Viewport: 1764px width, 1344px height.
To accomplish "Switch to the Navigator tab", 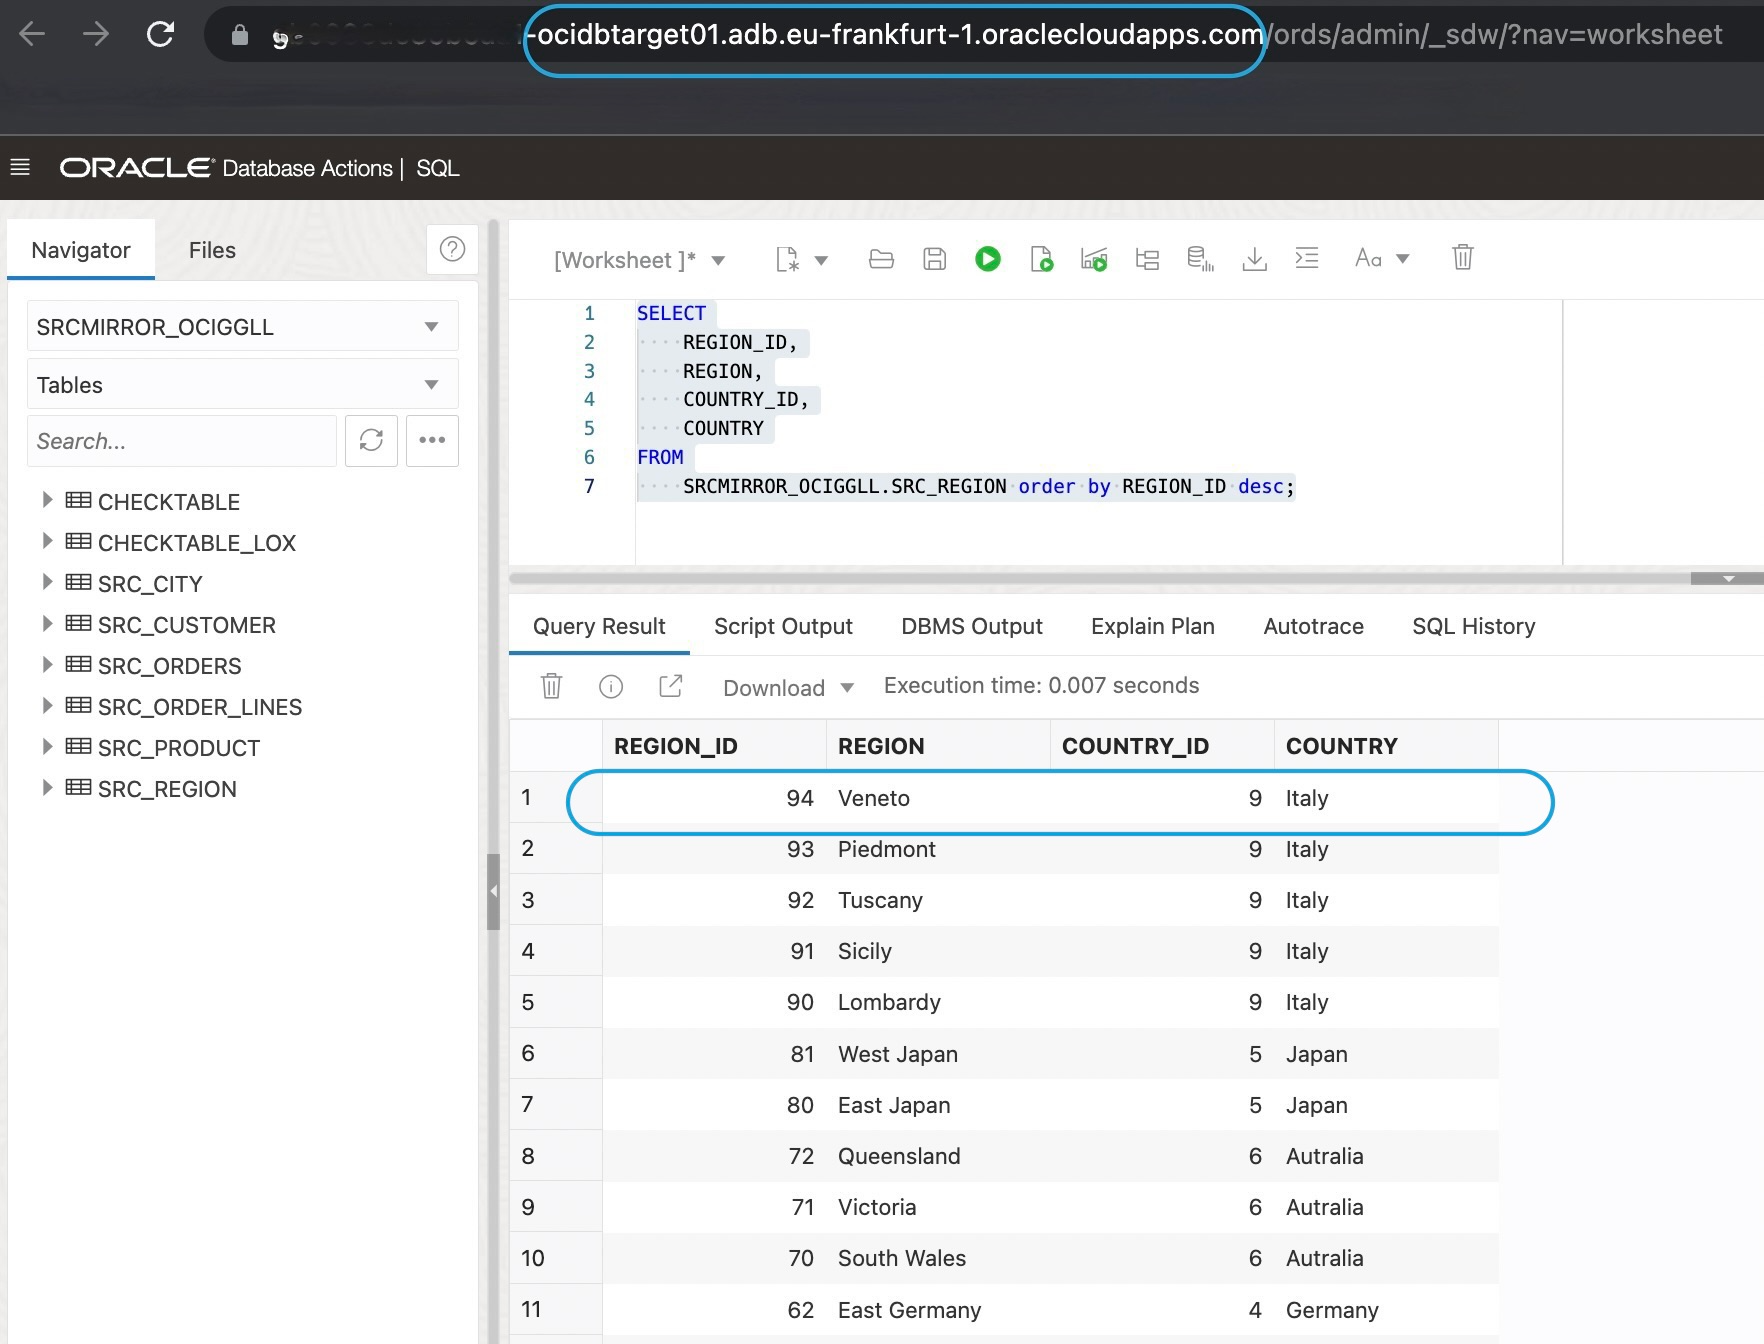I will point(81,250).
